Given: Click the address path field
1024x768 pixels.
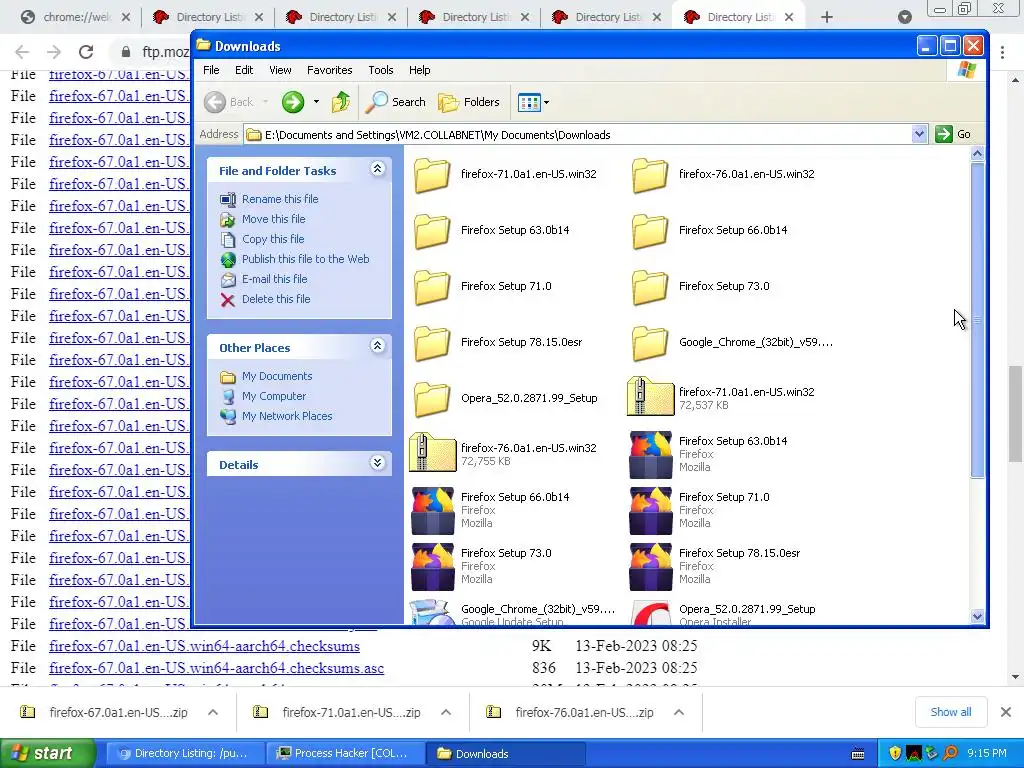Looking at the screenshot, I should click(578, 135).
